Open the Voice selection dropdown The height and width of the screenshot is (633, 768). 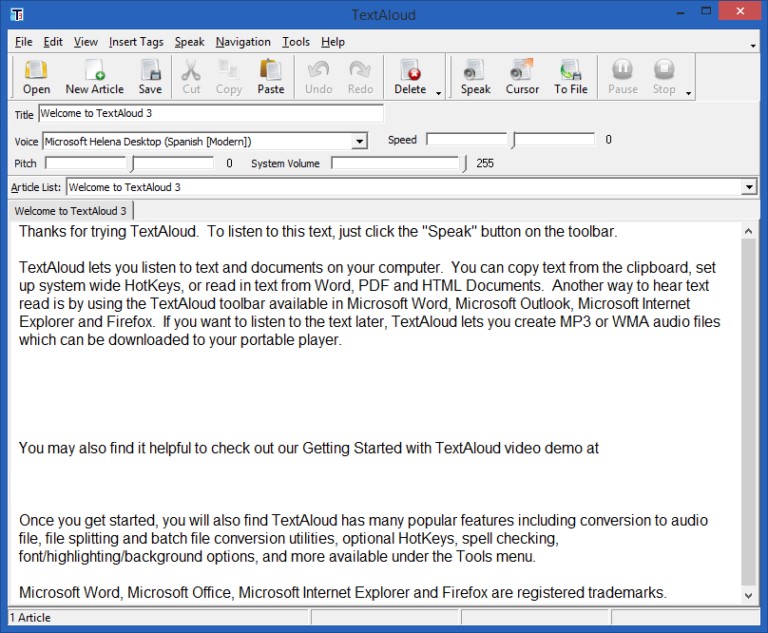360,142
